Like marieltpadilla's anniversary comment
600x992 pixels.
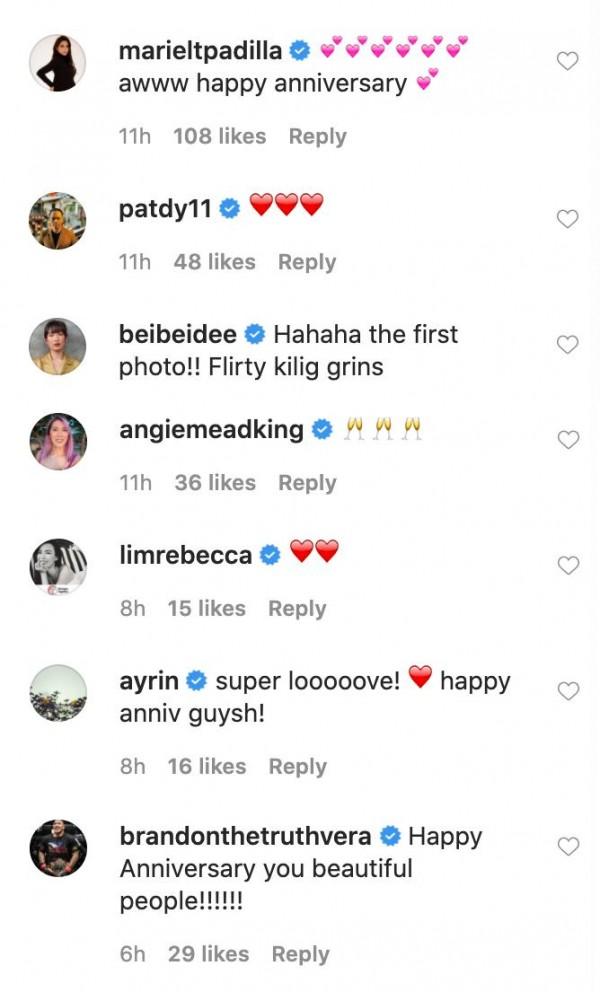(x=567, y=62)
